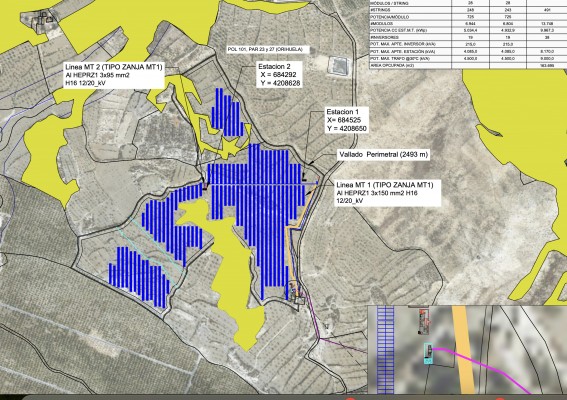Click the 'POT. MAX. APTE. INVERSOR (kVA)' table row
The image size is (567, 400).
point(468,44)
